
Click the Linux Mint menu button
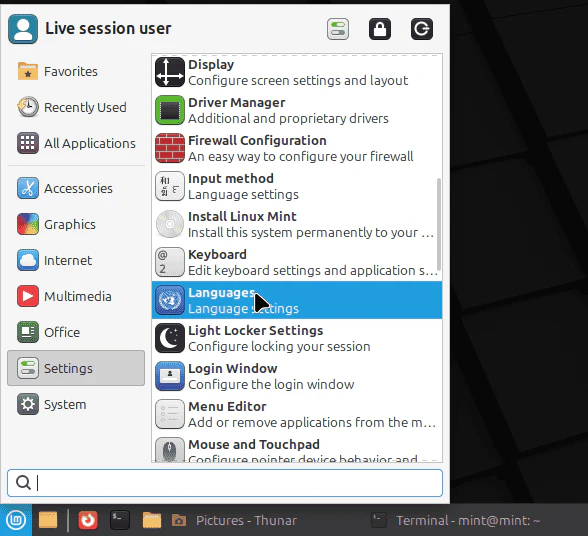16,520
